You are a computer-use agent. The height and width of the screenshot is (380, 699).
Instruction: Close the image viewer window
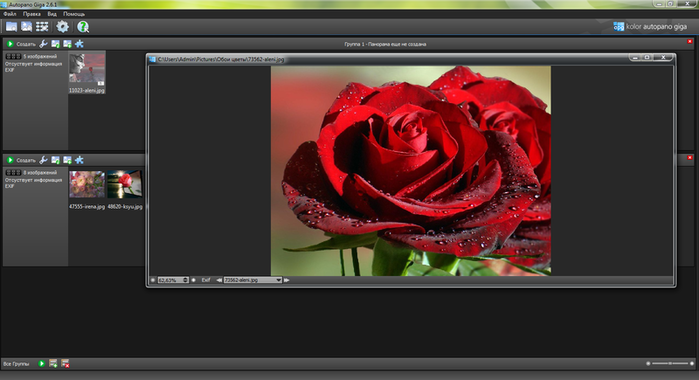coord(663,58)
